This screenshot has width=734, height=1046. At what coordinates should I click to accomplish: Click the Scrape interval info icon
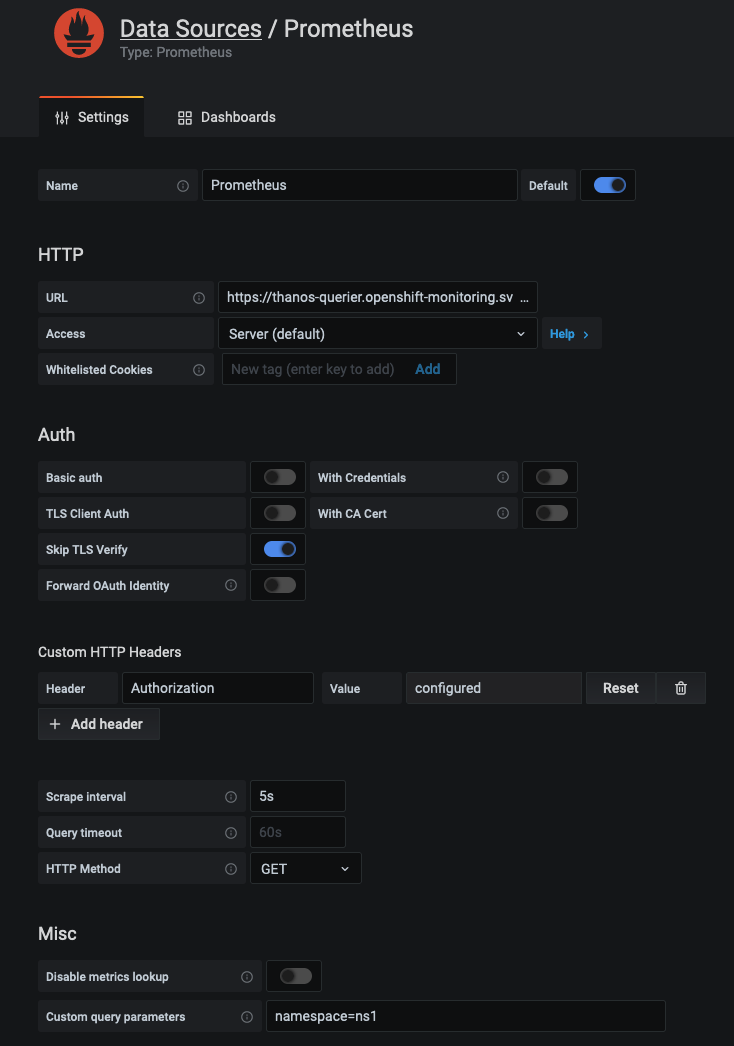(x=231, y=797)
